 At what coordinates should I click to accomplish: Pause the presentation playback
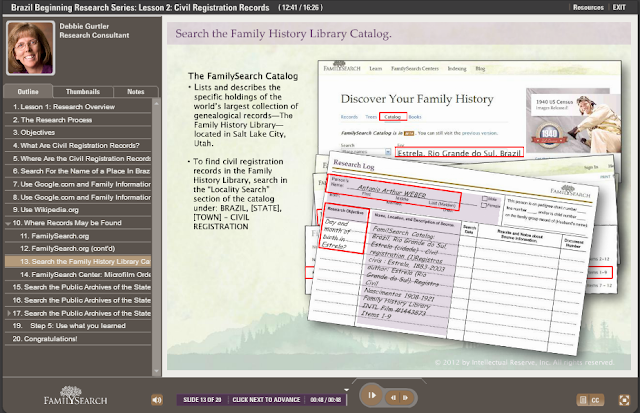click(371, 395)
